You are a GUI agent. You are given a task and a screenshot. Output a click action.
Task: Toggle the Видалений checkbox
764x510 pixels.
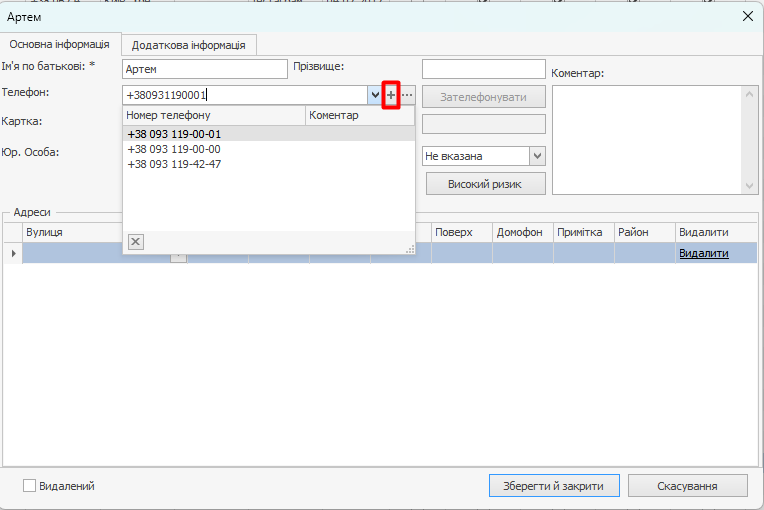pos(30,486)
